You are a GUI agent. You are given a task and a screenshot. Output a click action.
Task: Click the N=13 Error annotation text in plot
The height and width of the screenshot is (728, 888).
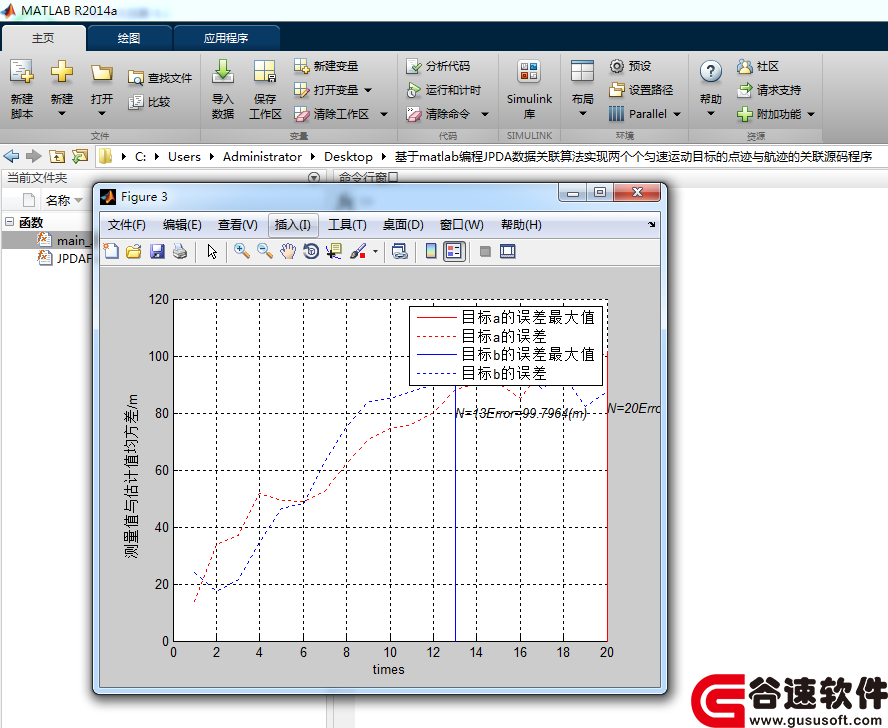521,414
